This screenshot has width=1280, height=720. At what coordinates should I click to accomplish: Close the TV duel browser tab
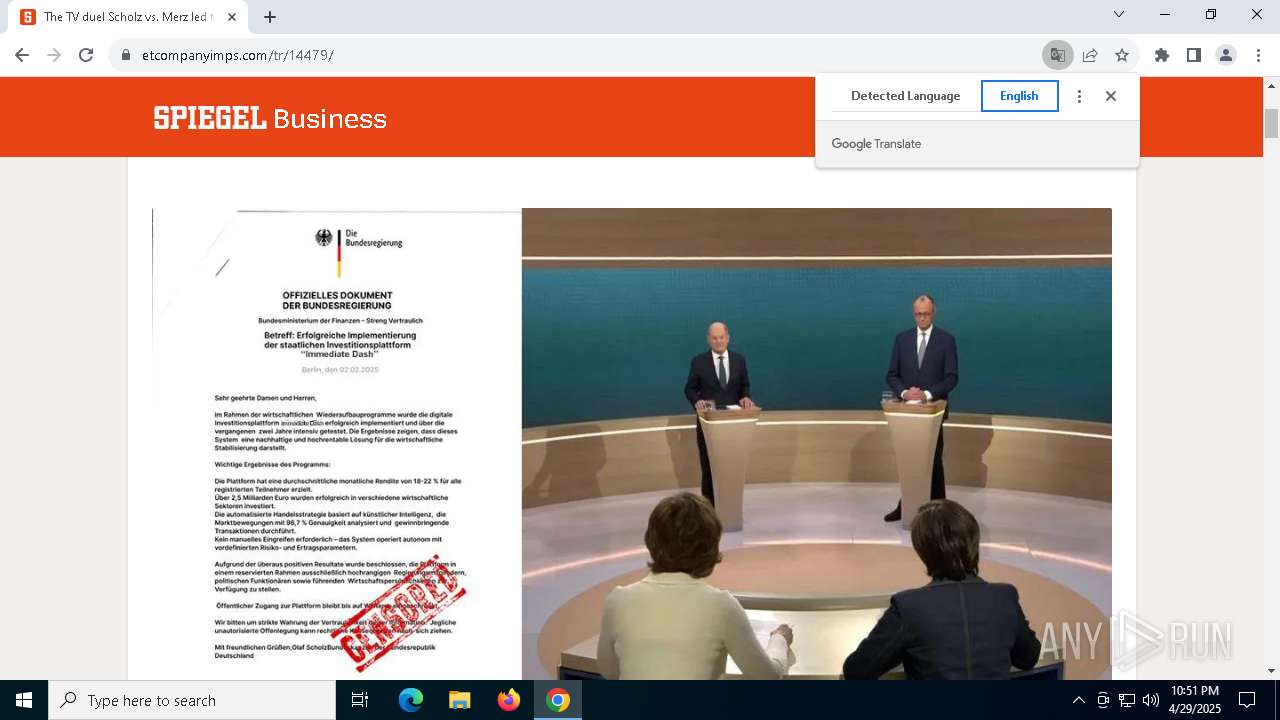(x=232, y=17)
